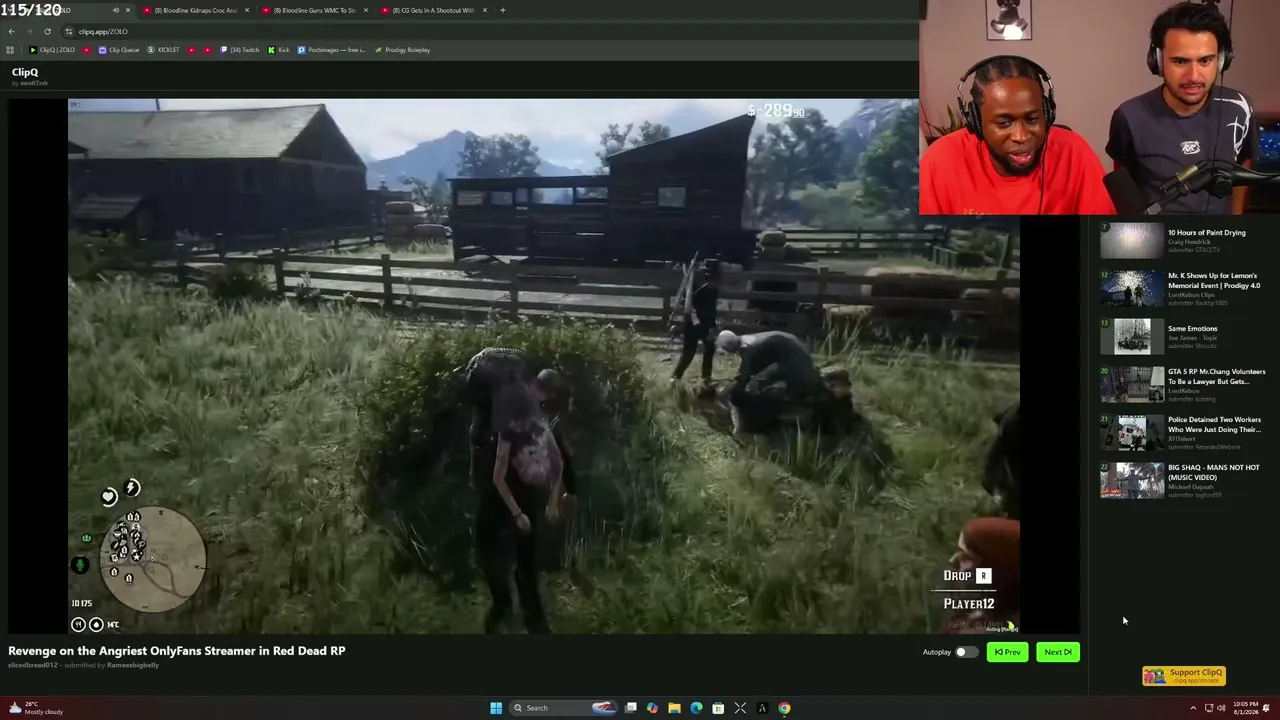
Task: Click the taskbar Search box
Action: tap(563, 708)
